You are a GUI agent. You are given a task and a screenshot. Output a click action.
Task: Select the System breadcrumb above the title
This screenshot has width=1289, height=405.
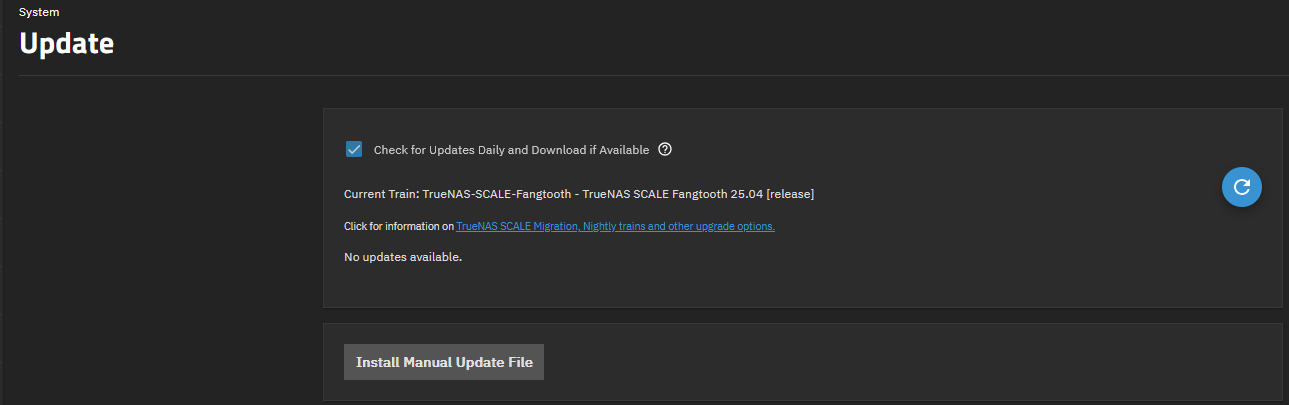(39, 12)
